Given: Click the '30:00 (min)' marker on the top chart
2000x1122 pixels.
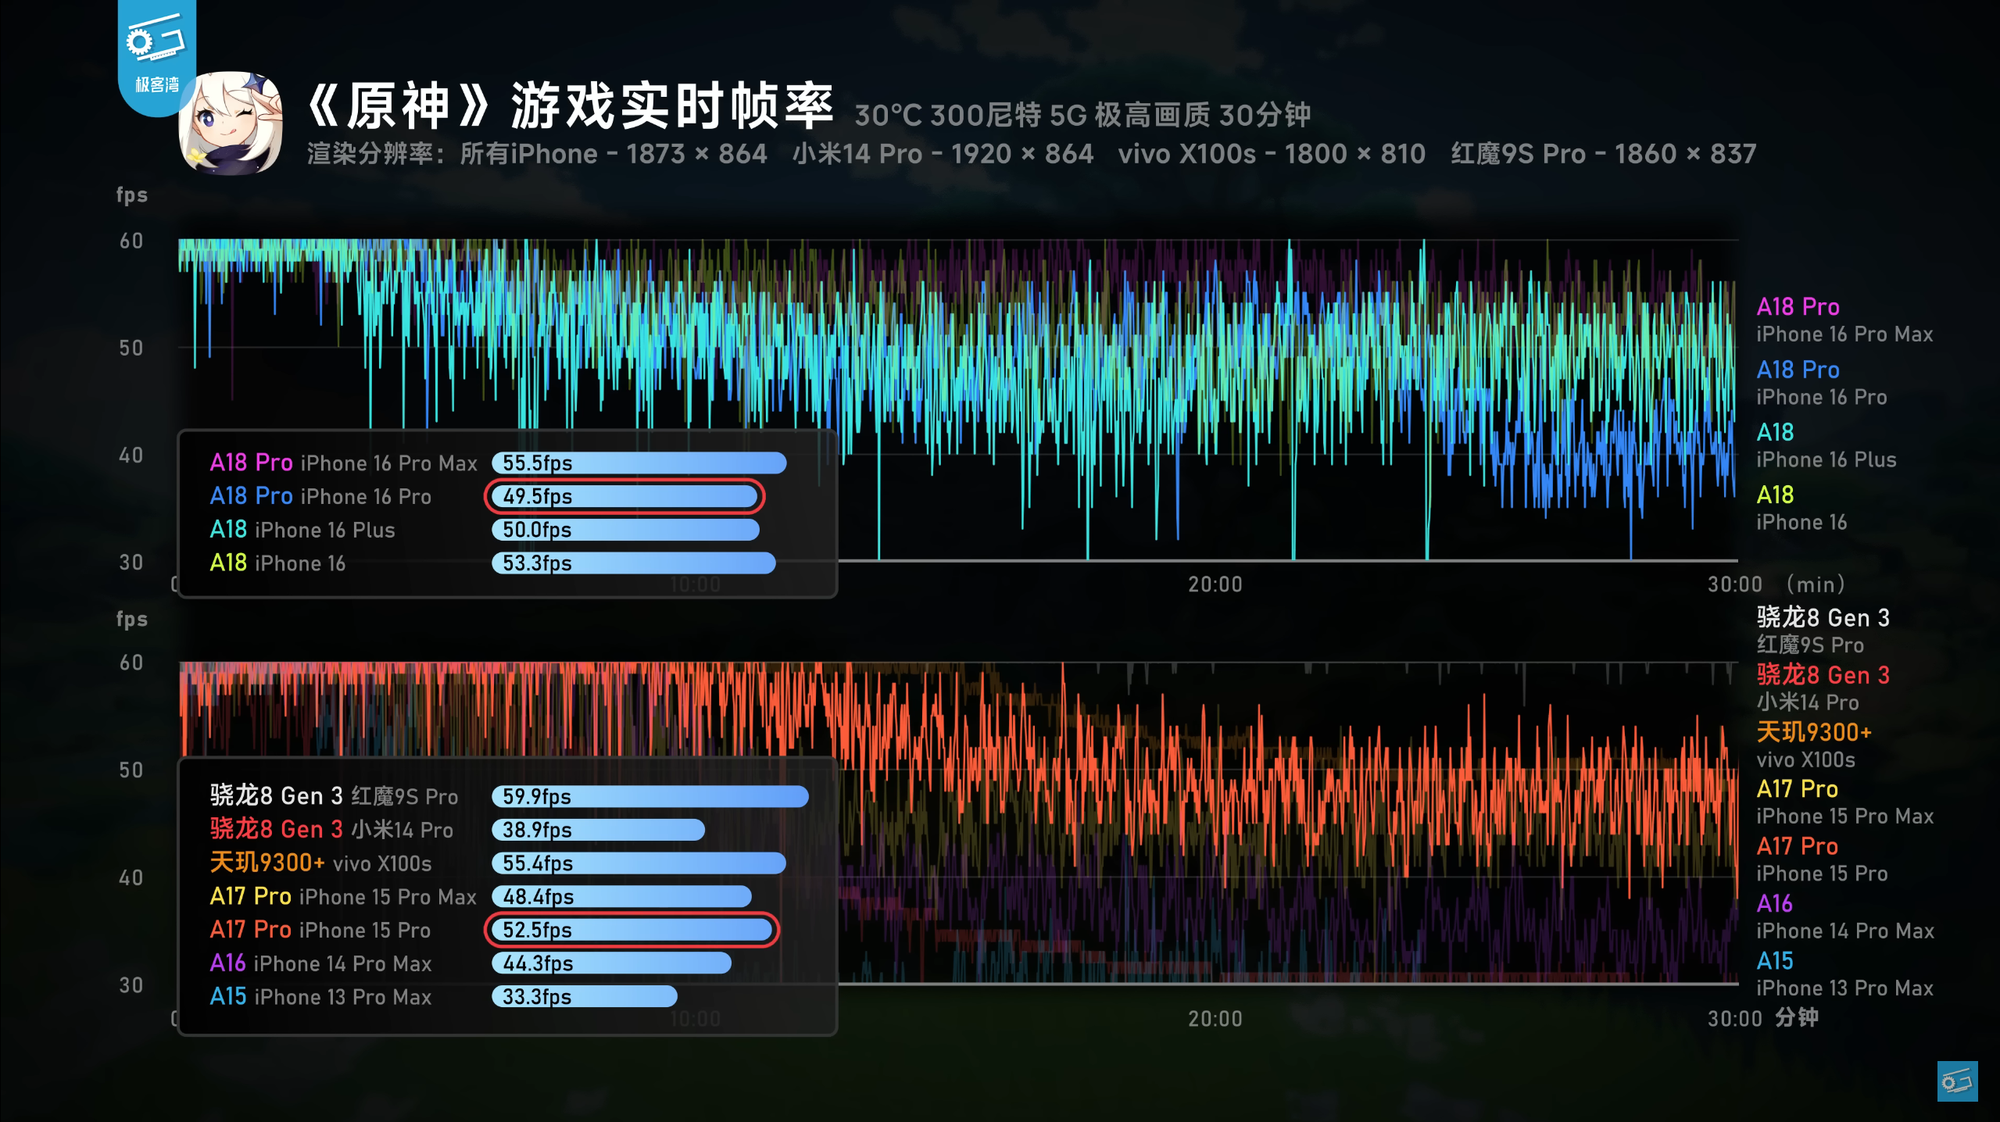Looking at the screenshot, I should (x=1776, y=585).
